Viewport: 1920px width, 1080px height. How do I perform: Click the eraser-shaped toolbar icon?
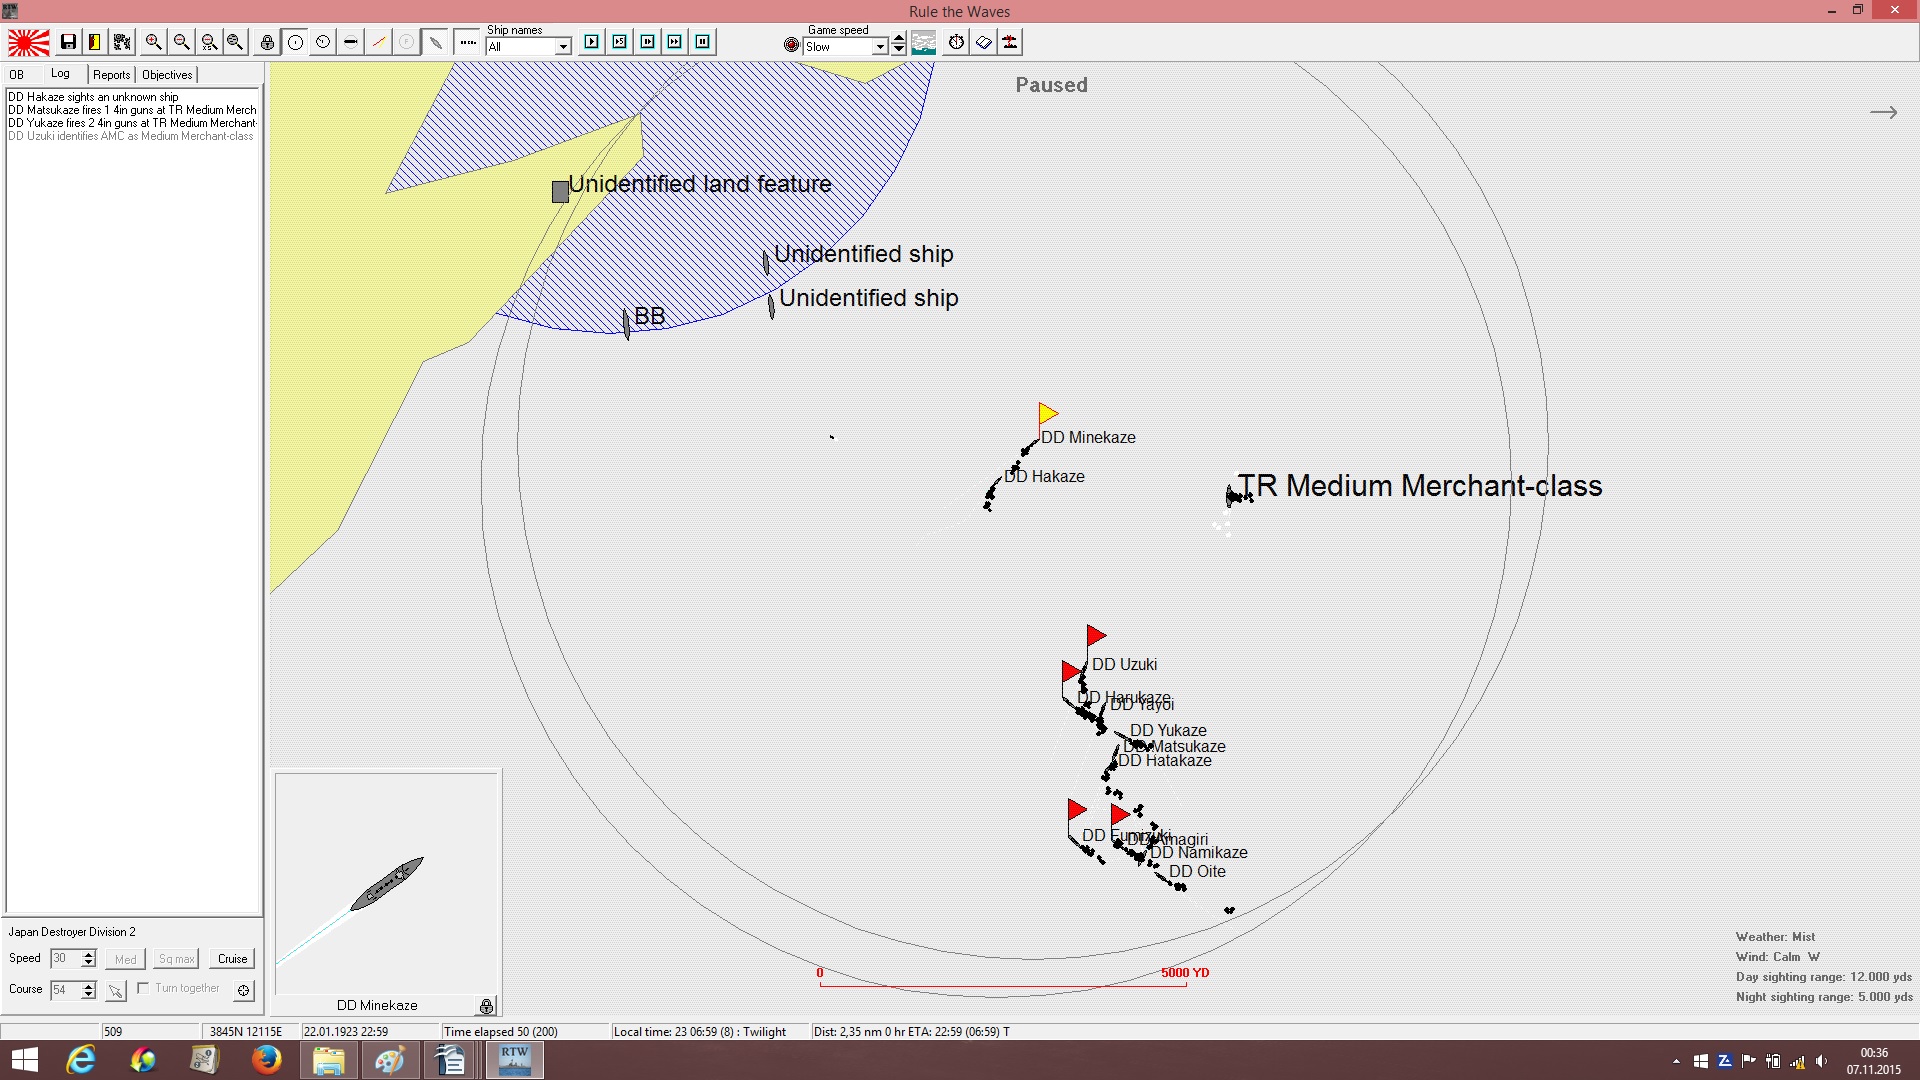pyautogui.click(x=984, y=42)
